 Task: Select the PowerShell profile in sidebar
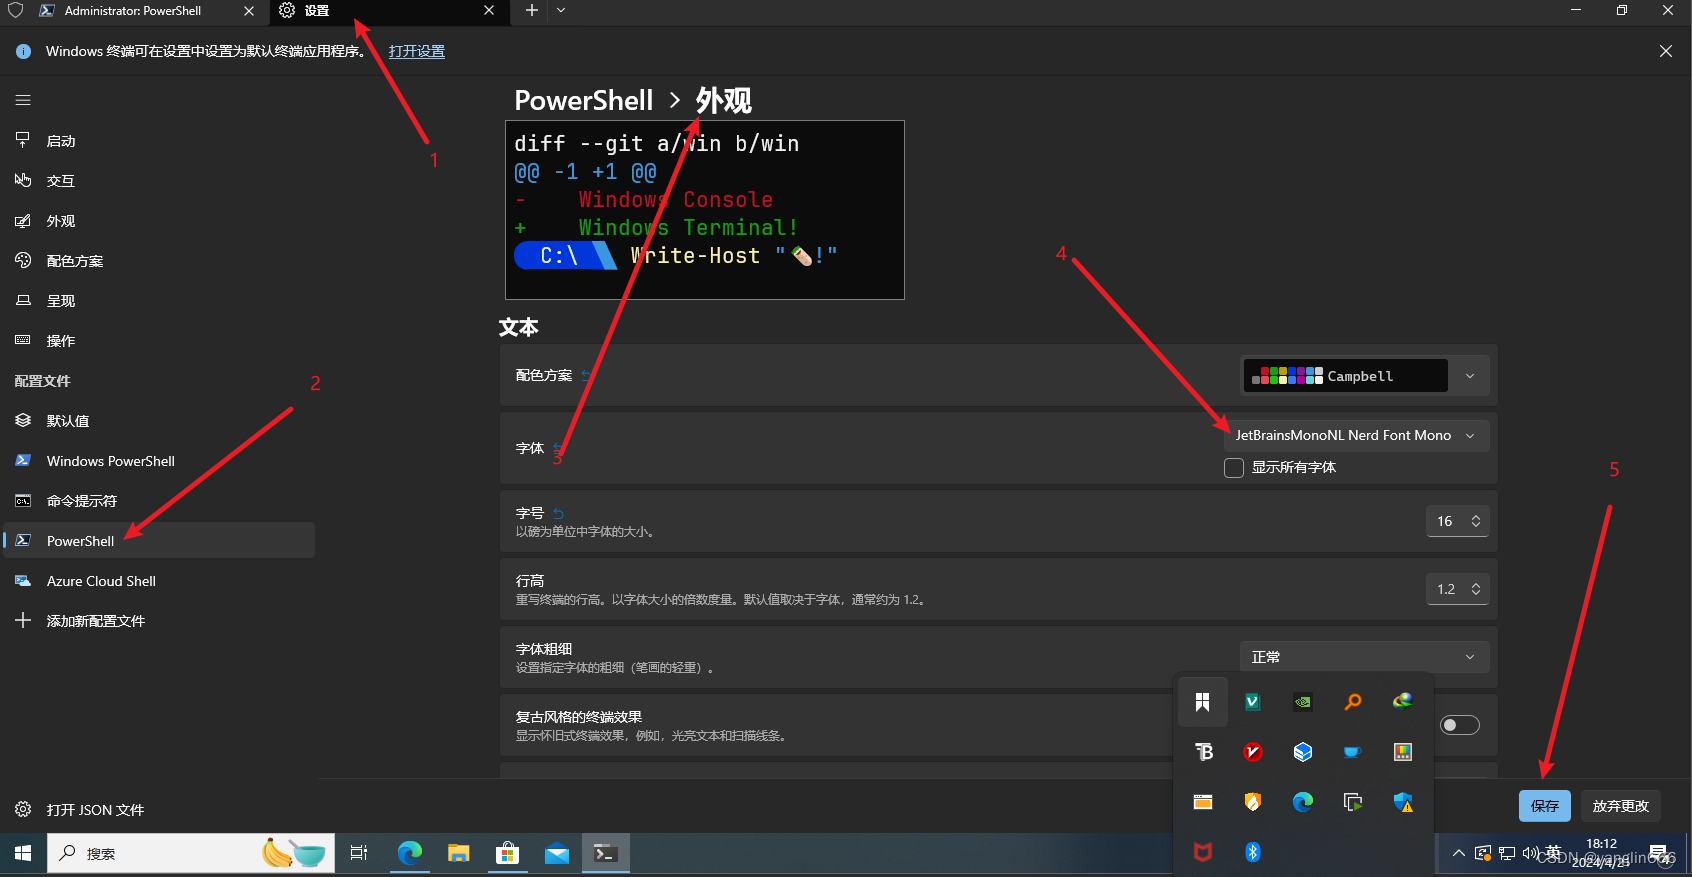[160, 541]
